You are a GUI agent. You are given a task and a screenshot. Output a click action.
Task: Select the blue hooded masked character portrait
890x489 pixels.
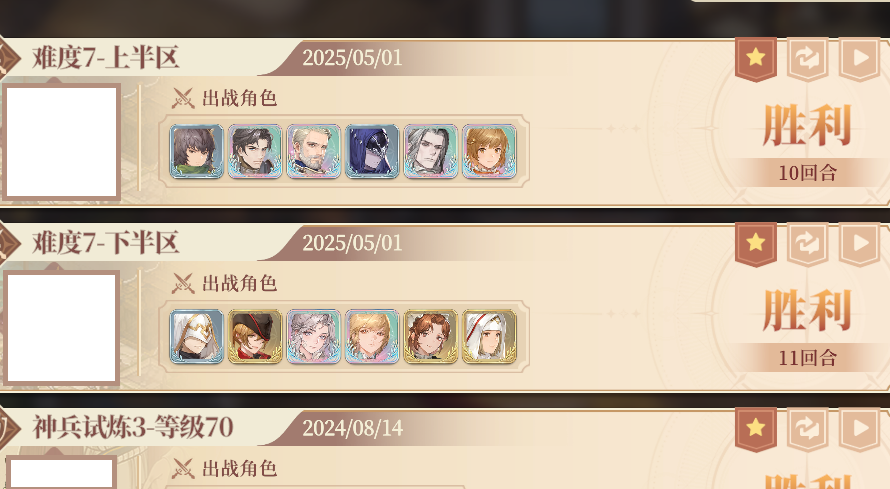tap(372, 151)
